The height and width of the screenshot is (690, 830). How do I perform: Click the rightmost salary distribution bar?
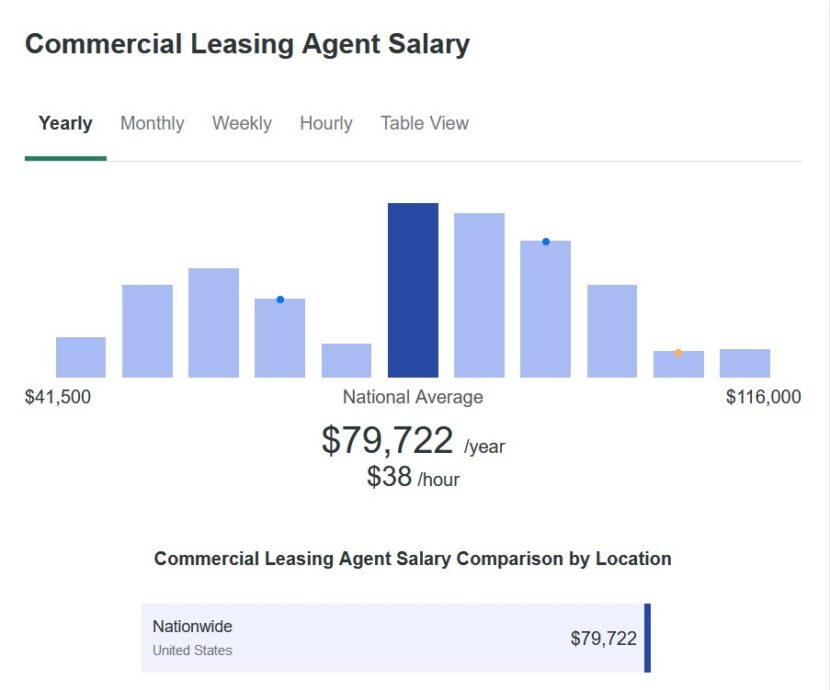(x=744, y=360)
